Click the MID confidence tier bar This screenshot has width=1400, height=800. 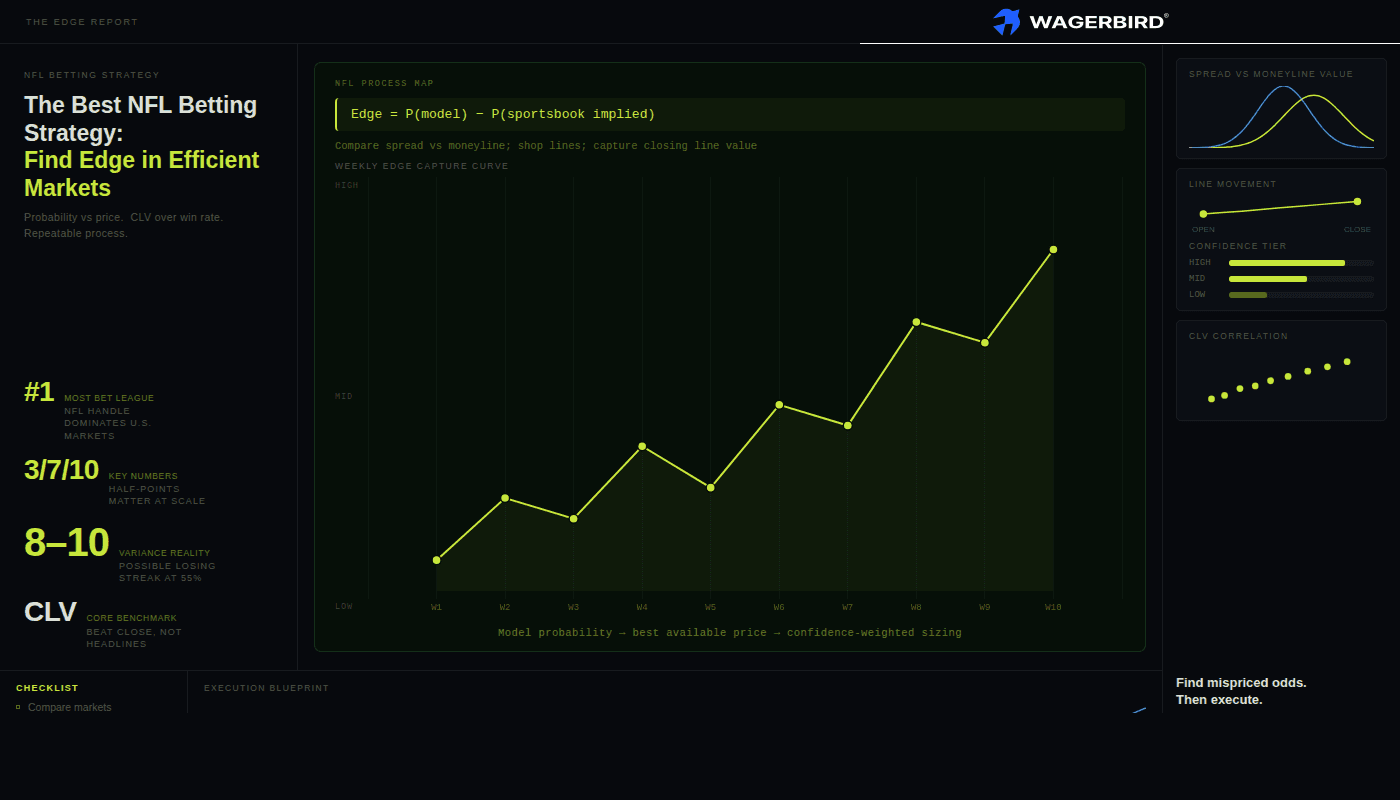[x=1301, y=279]
